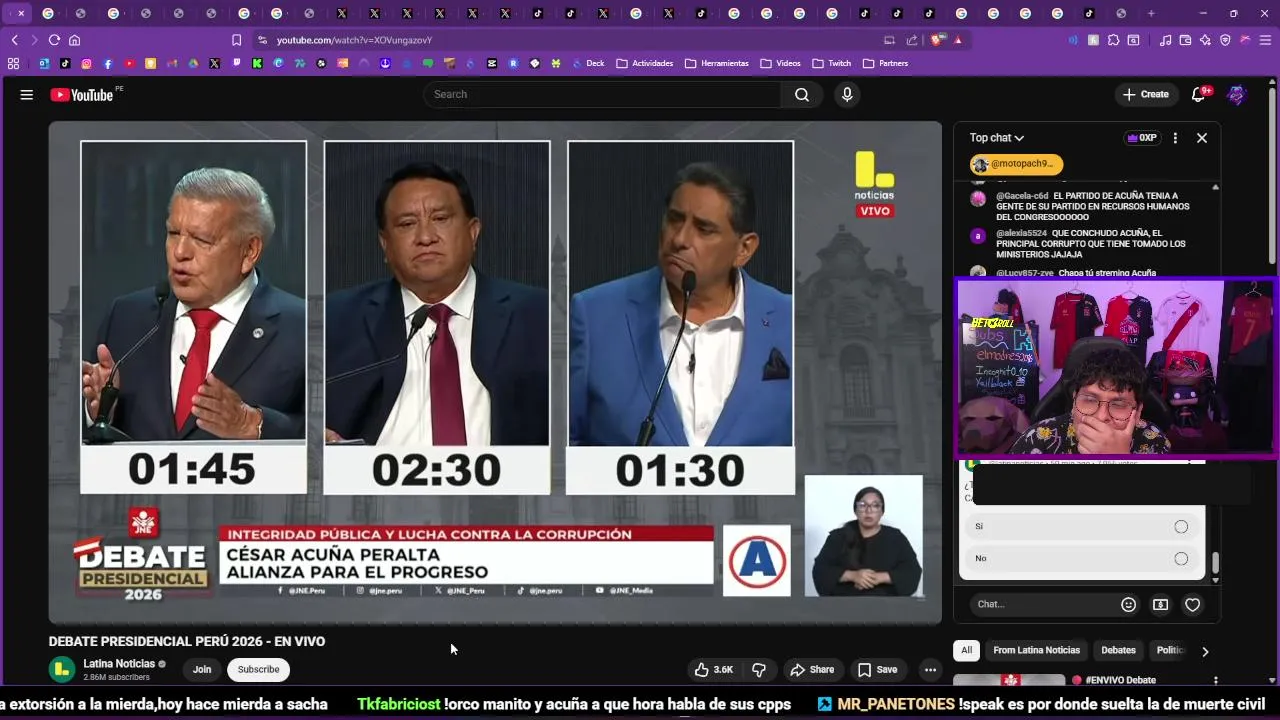The height and width of the screenshot is (720, 1280).
Task: Open live chat more options menu
Action: pos(1175,138)
